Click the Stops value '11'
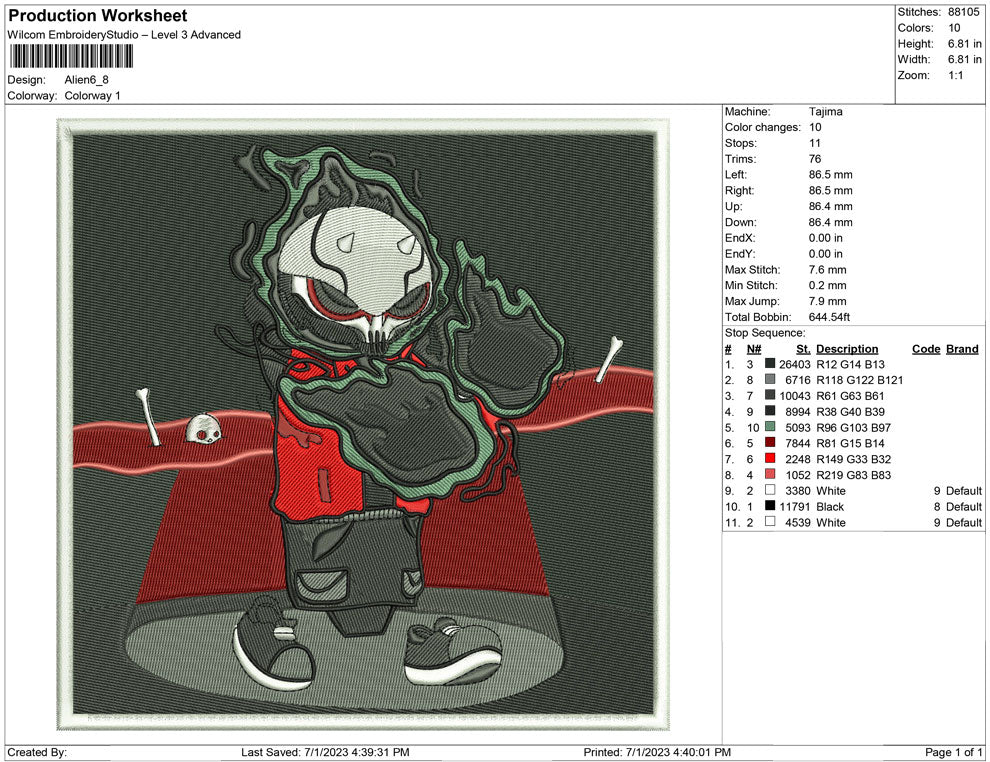The image size is (990, 762). click(x=814, y=143)
